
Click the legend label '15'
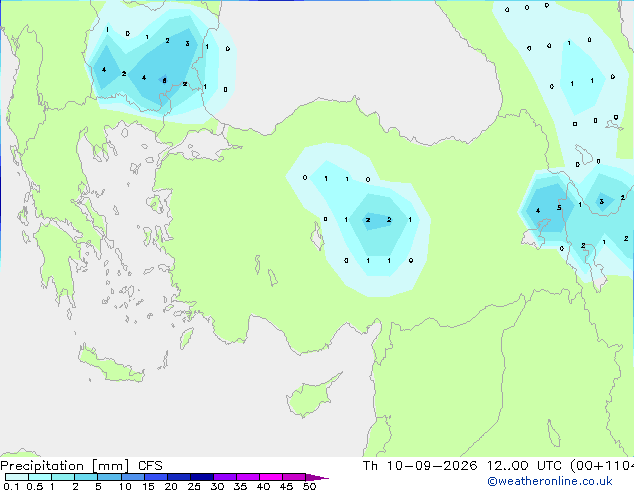tap(148, 486)
